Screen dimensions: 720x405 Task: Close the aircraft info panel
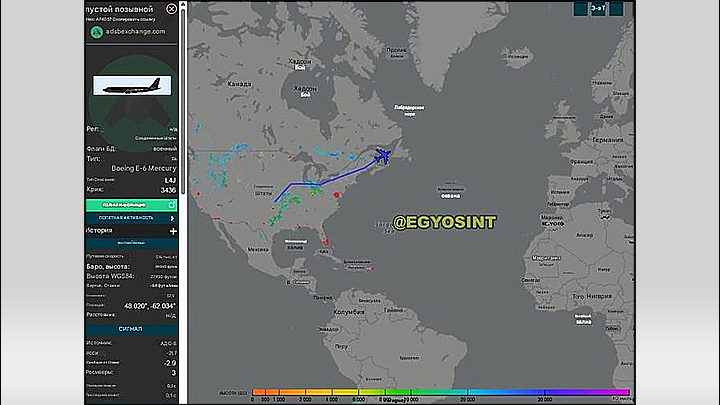(x=171, y=8)
